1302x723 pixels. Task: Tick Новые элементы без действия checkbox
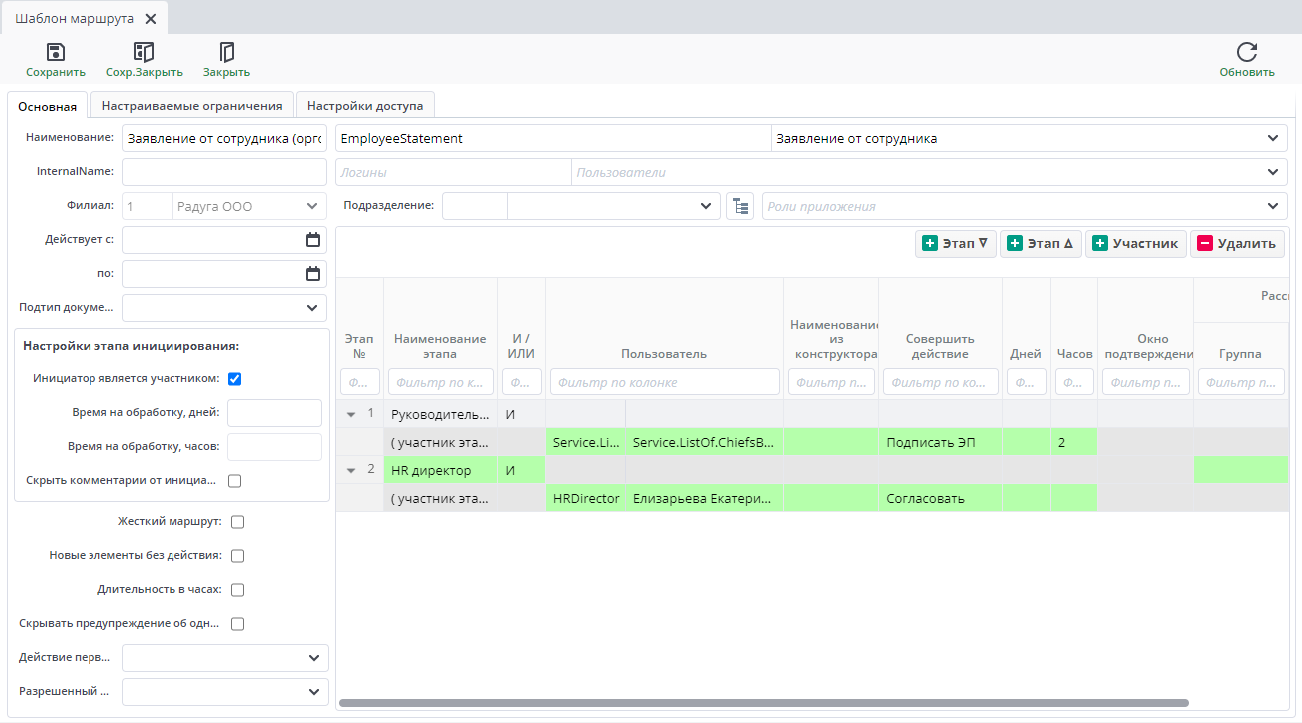[238, 556]
